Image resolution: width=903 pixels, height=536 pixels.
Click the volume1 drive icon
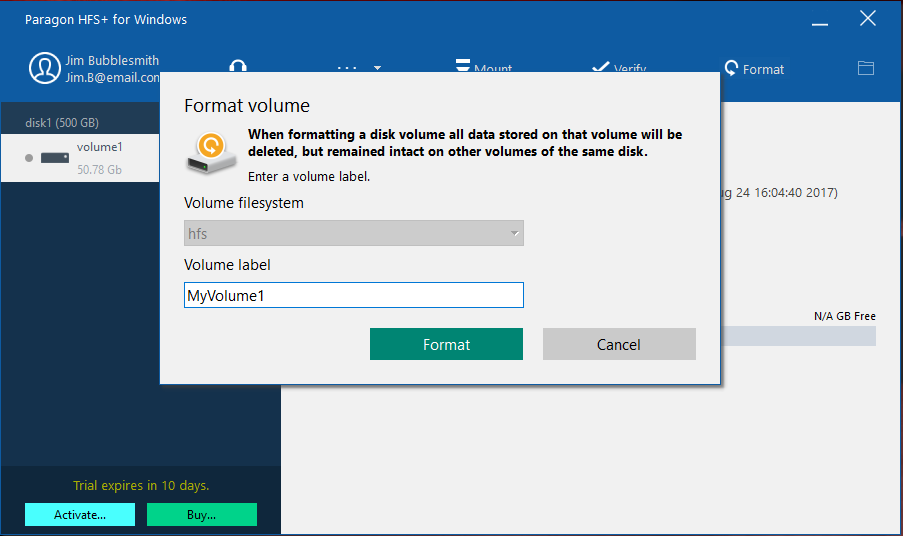(x=54, y=158)
